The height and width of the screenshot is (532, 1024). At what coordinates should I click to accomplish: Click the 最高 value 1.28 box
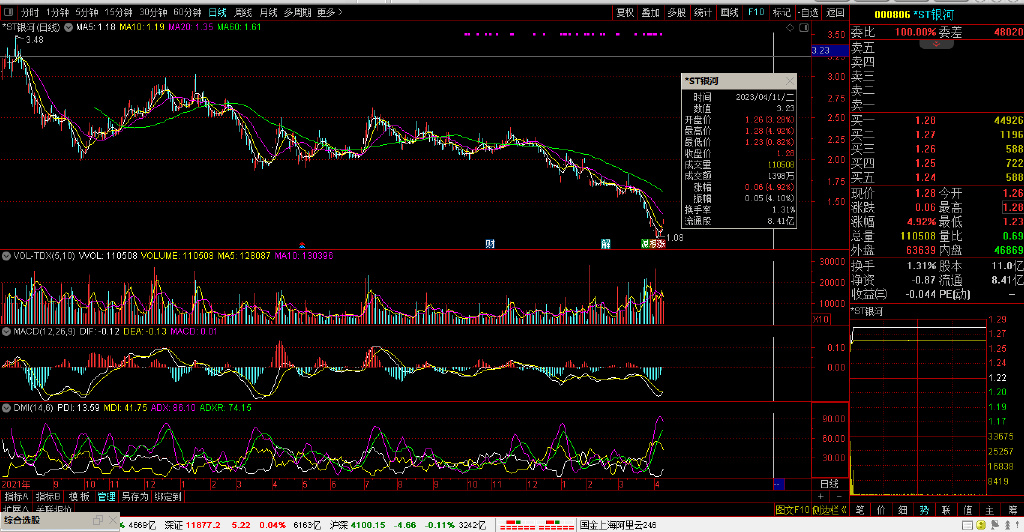pos(1013,207)
